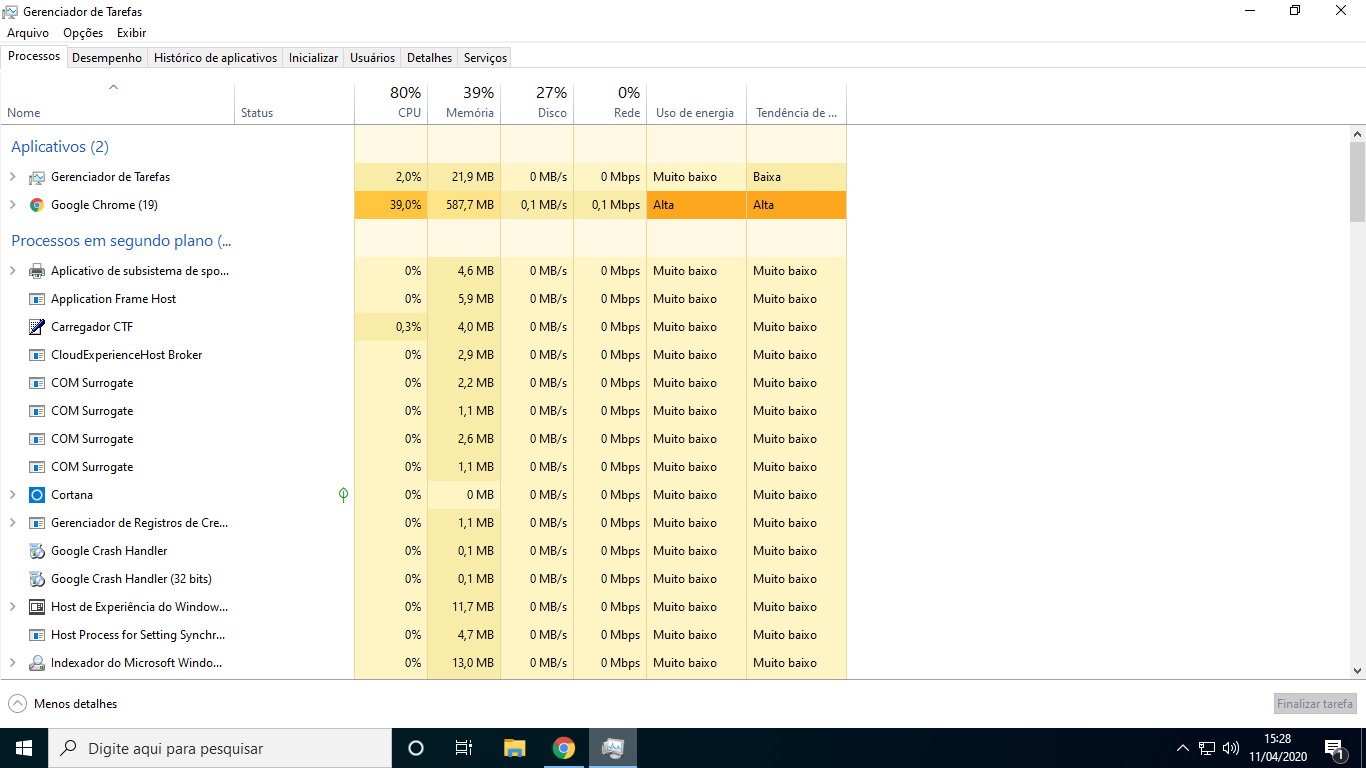1366x768 pixels.
Task: Open Cortana from the taskbar circle
Action: click(416, 748)
